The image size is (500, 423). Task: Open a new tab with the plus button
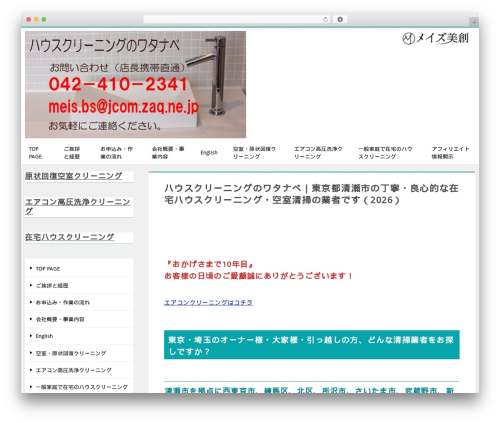pyautogui.click(x=474, y=22)
